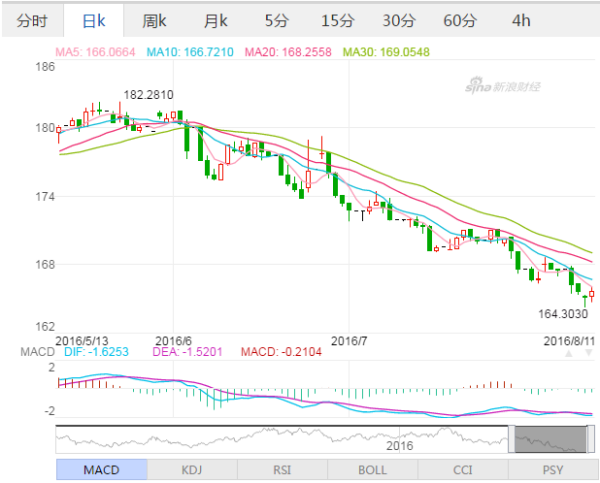Switch to the 分时 intraday chart tab
Screen dimensions: 600x483
click(x=32, y=21)
